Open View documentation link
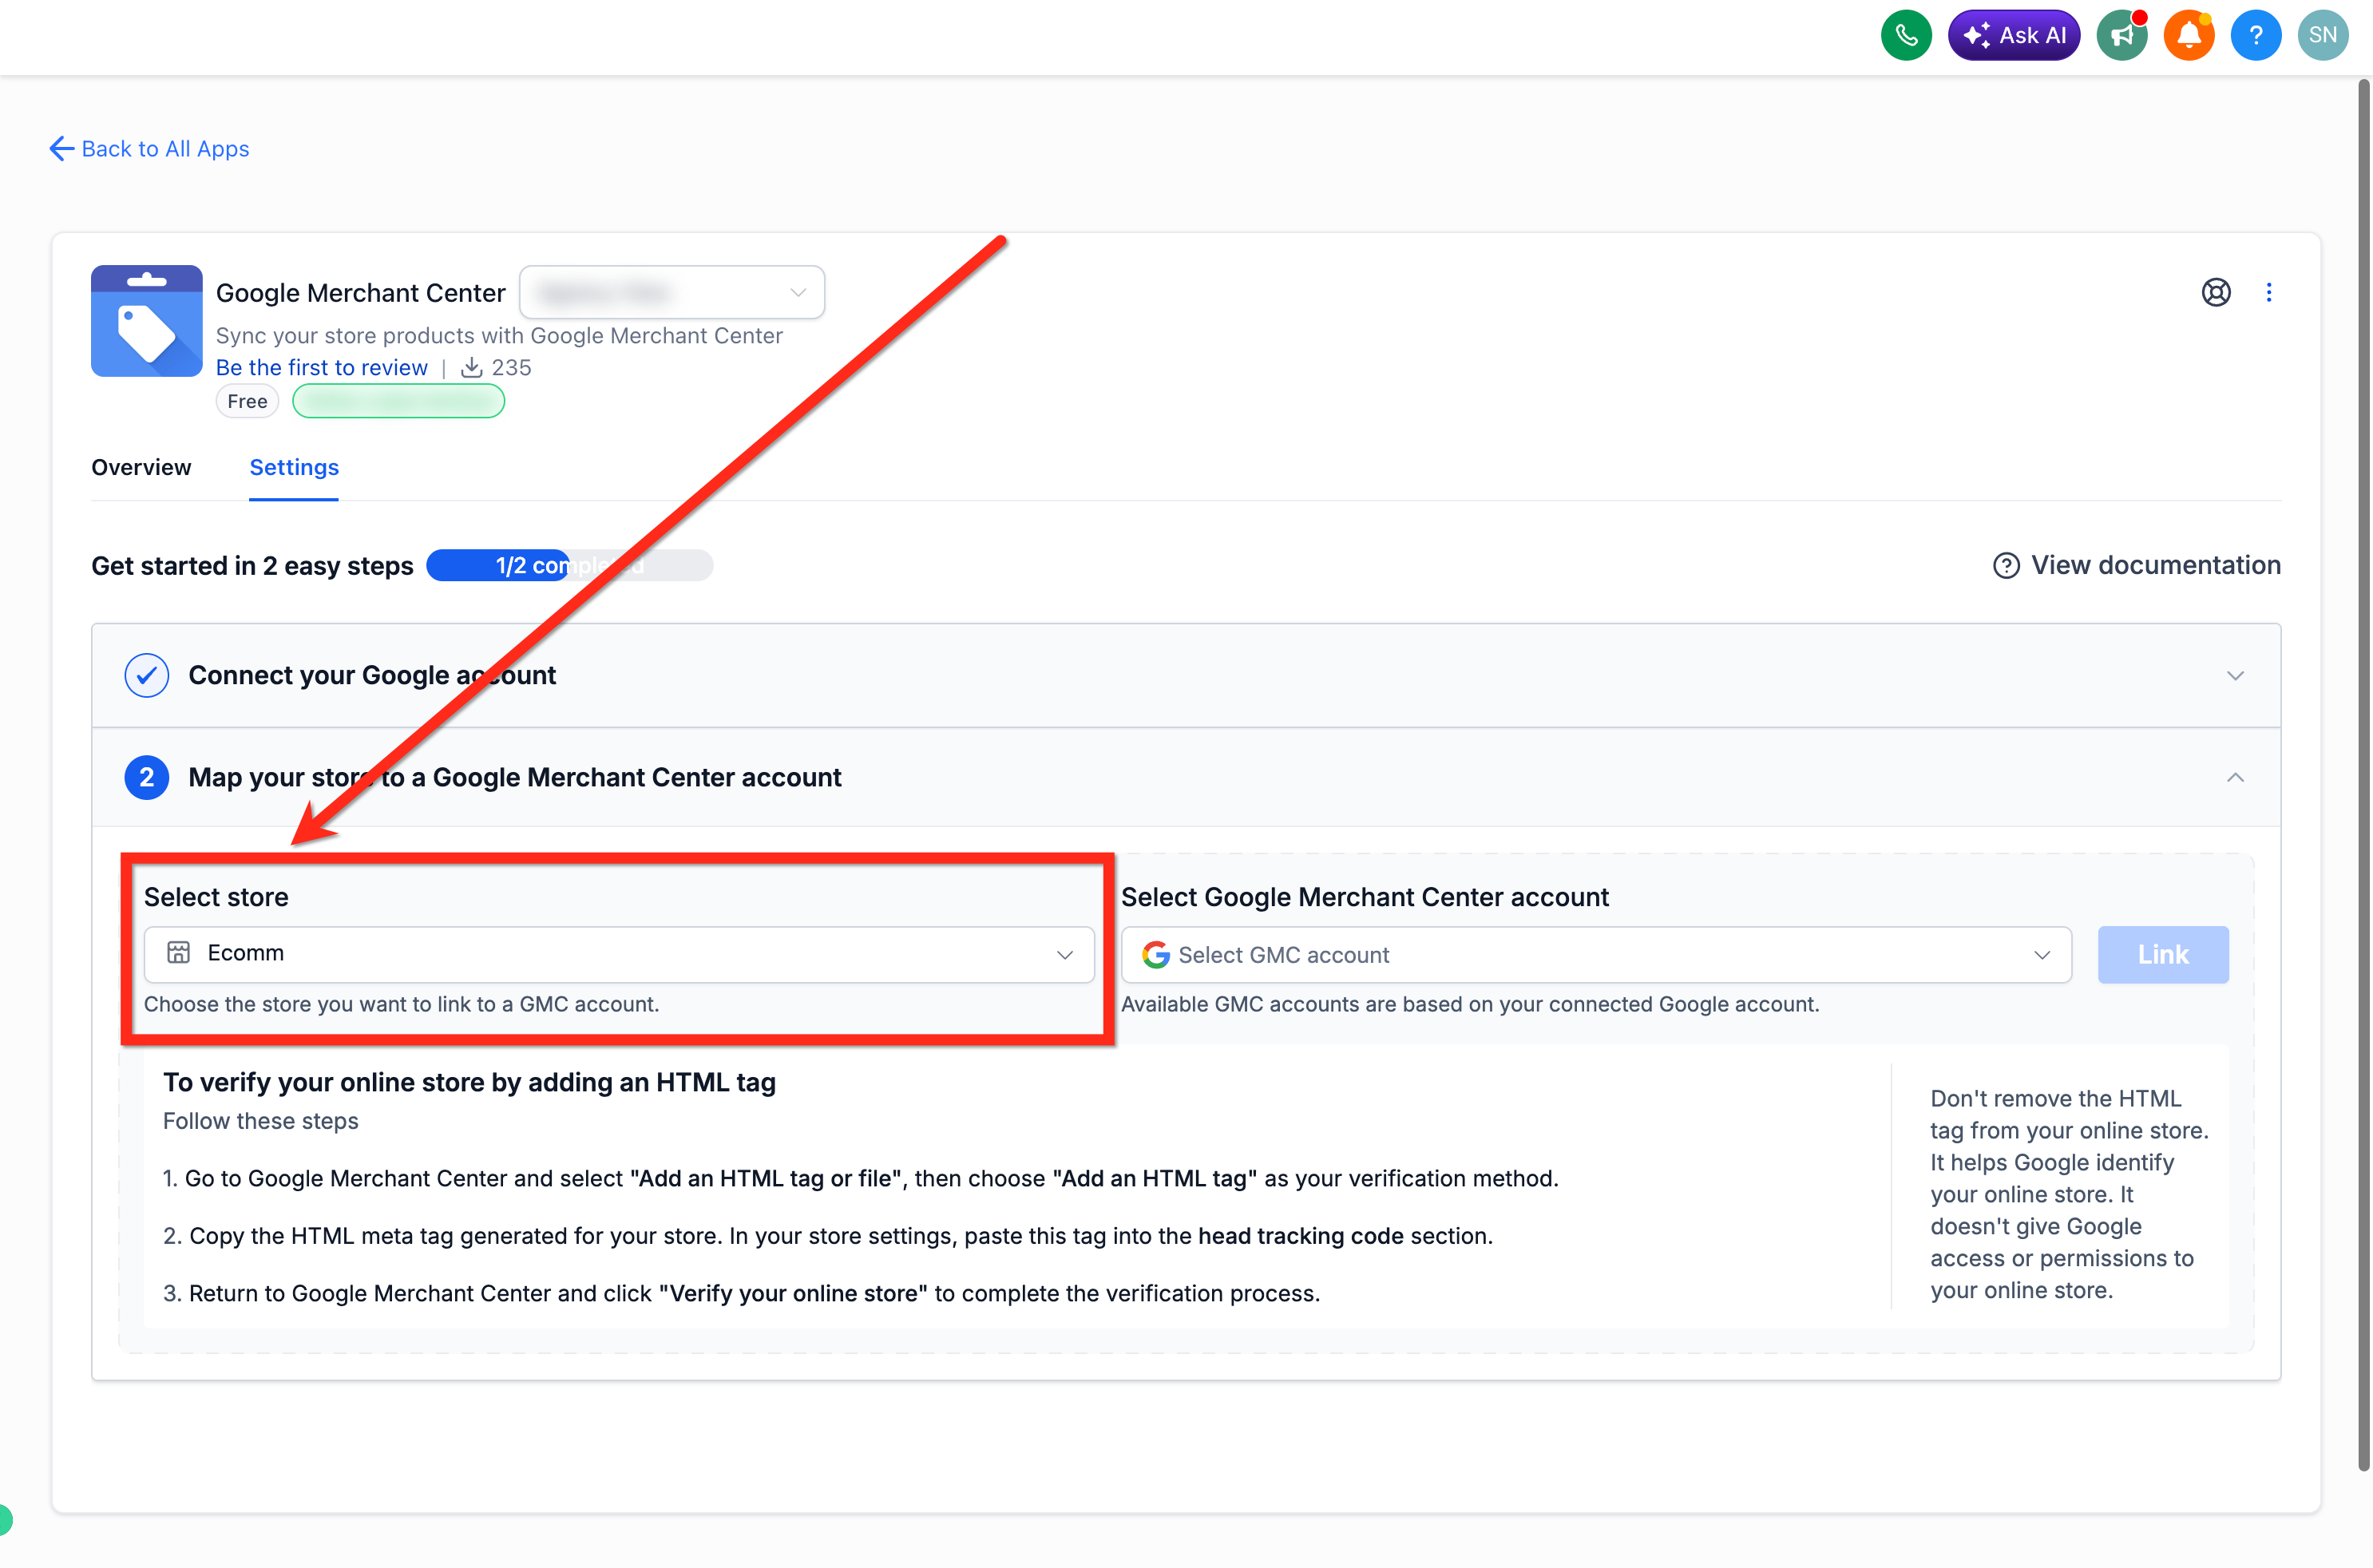2373x1568 pixels. tap(2137, 565)
